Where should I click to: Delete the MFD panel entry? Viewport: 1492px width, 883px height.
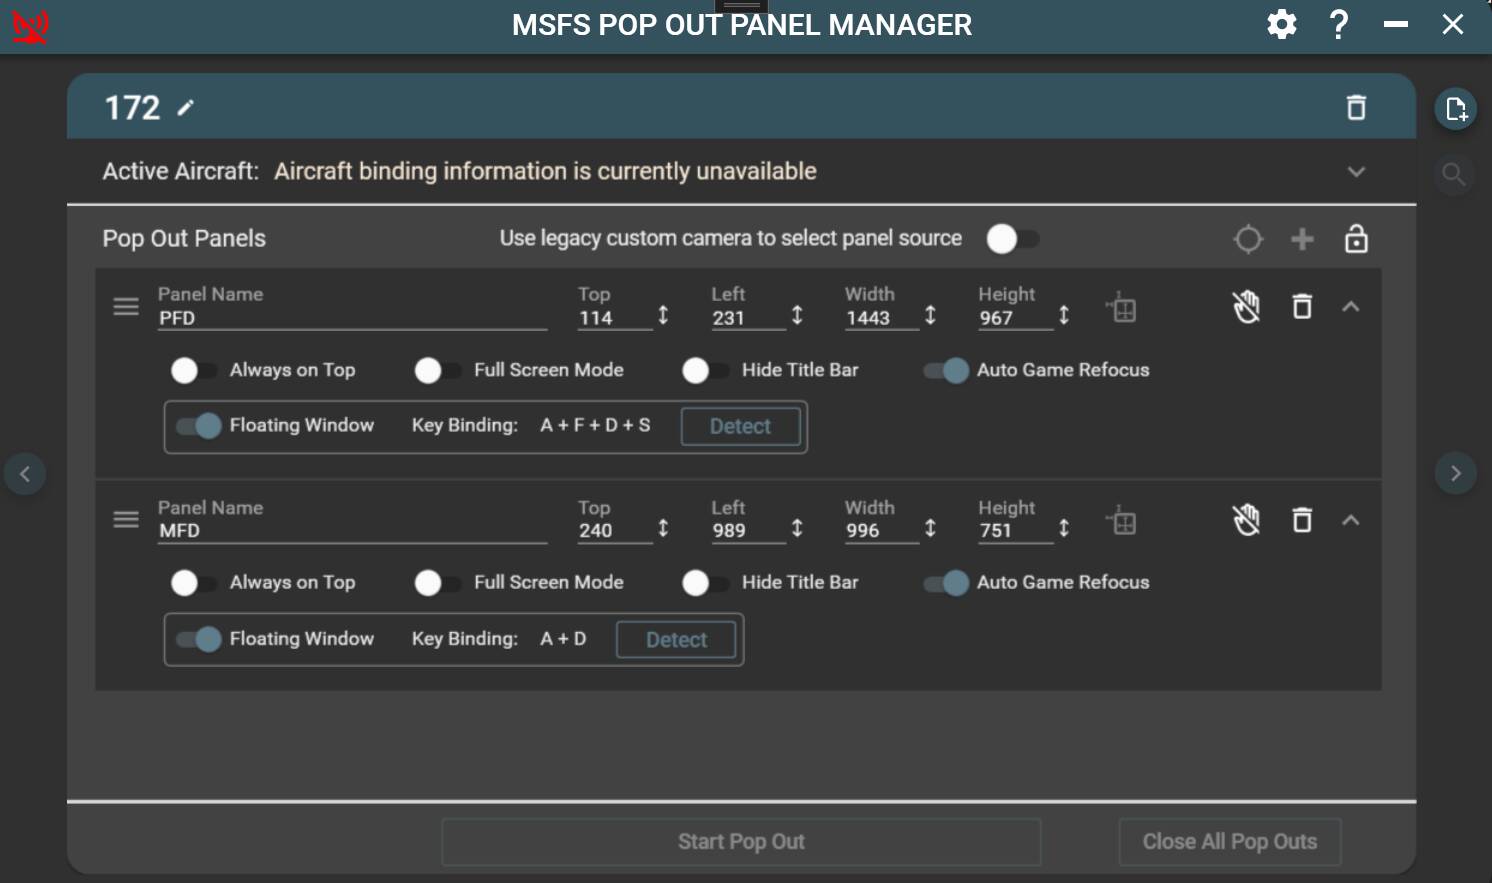1302,520
